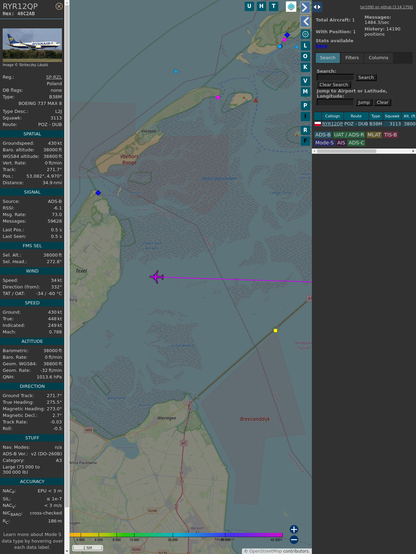Switch to the Search tab
The width and height of the screenshot is (416, 554).
[328, 58]
